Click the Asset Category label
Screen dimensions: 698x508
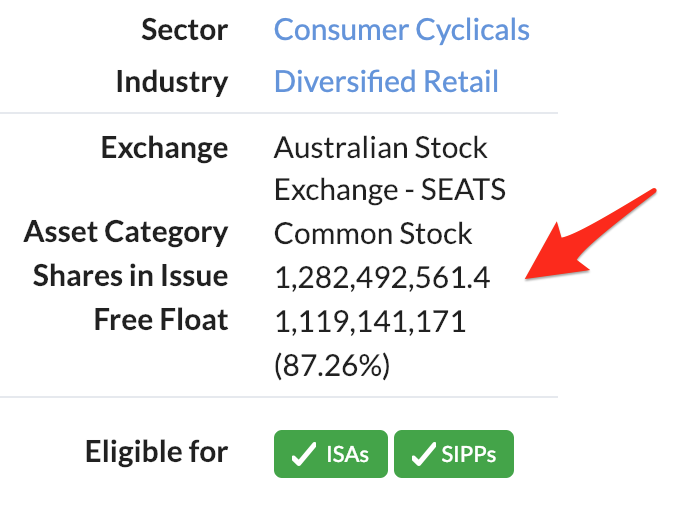pyautogui.click(x=126, y=232)
